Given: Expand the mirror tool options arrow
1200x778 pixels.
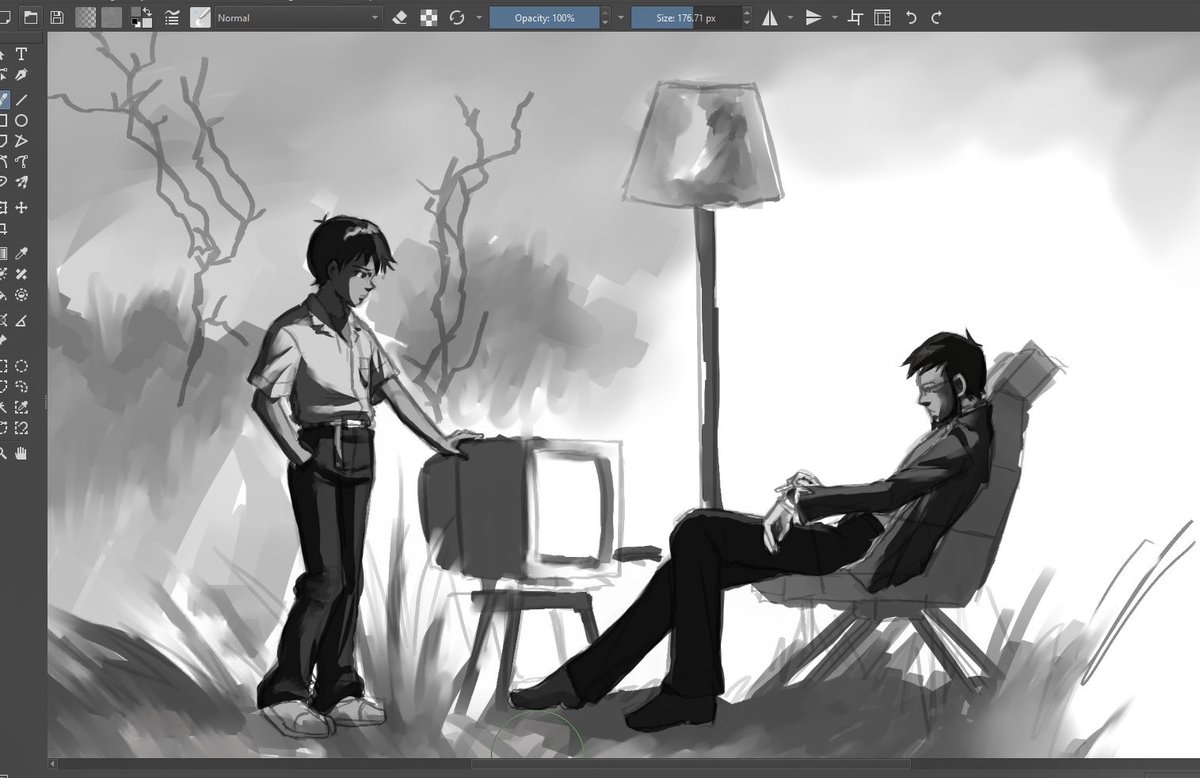Looking at the screenshot, I should click(x=790, y=17).
